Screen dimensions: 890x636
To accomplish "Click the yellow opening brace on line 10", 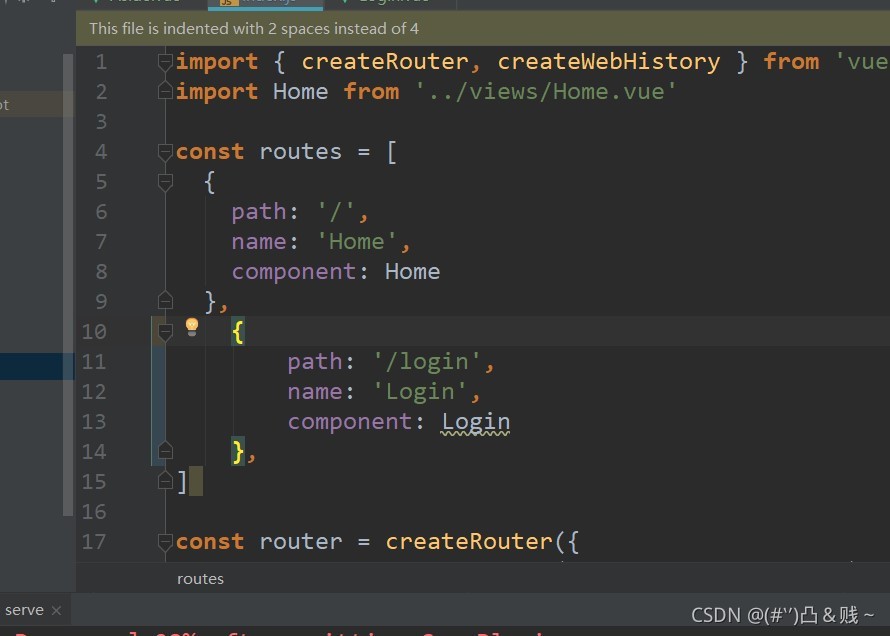I will point(238,332).
